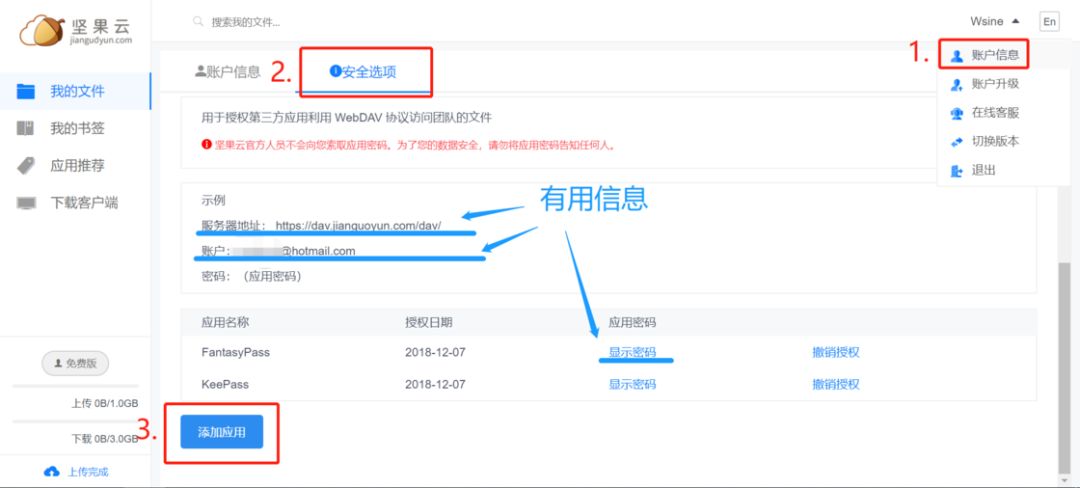Click the 切换版本 arrows icon
Viewport: 1080px width, 488px height.
[x=957, y=142]
